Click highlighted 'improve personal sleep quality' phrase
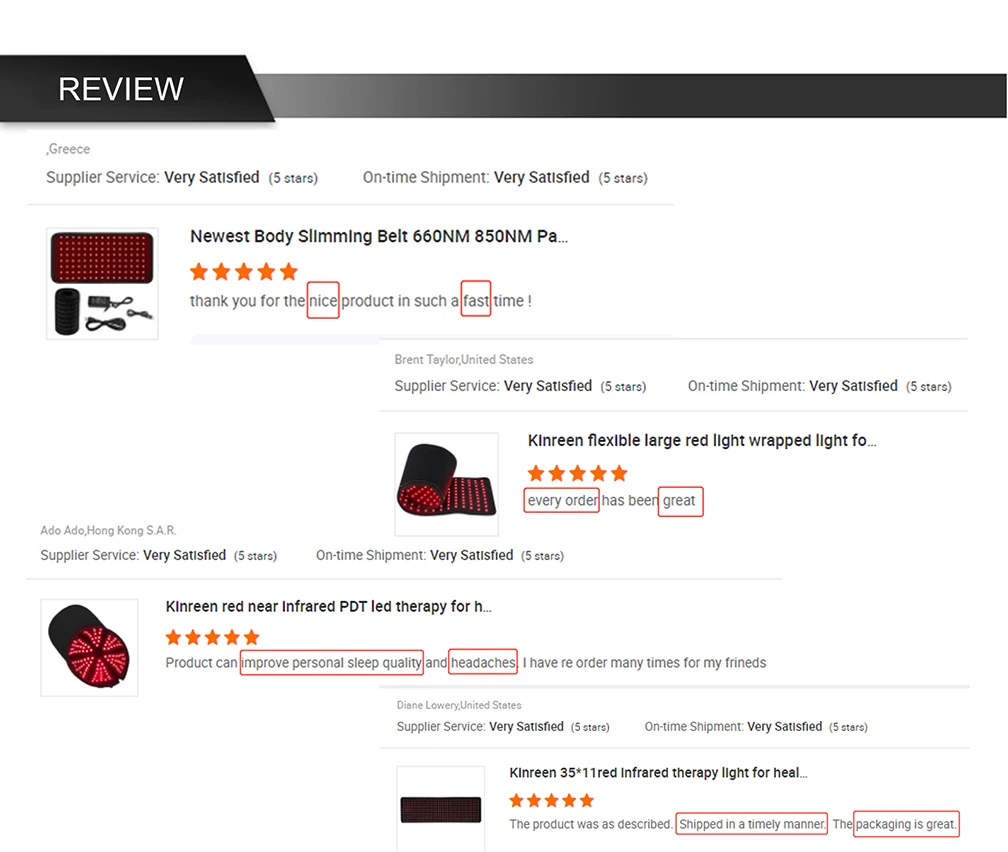 tap(332, 662)
